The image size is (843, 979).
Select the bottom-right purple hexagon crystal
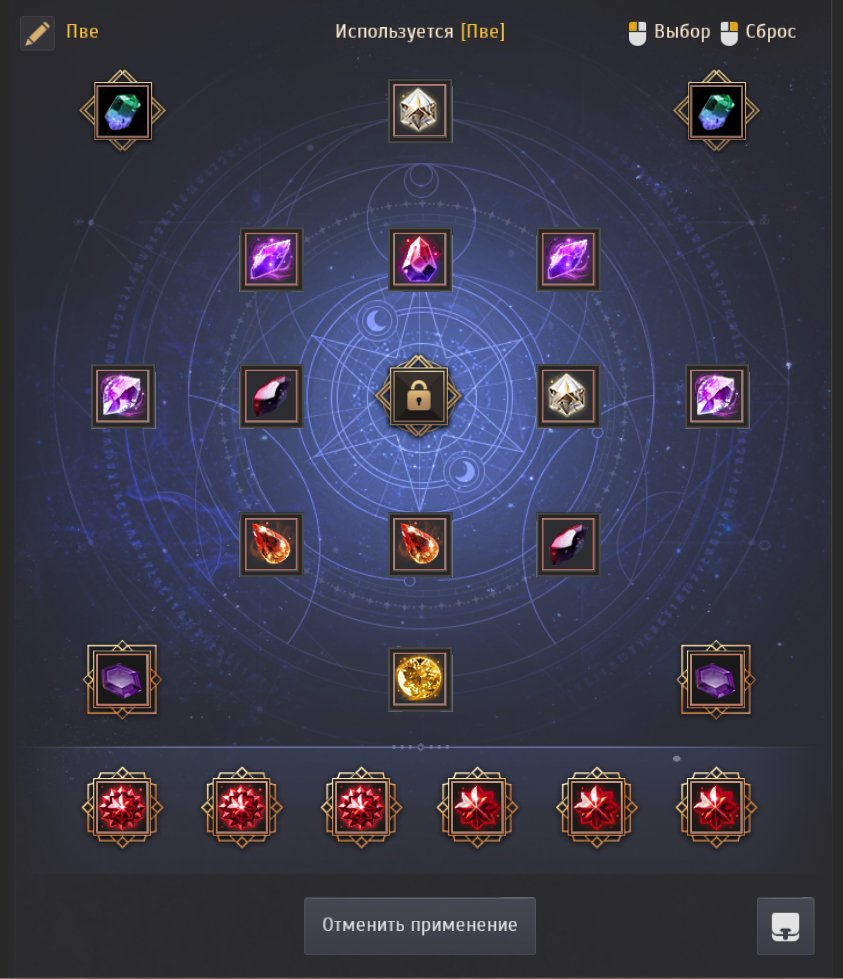pos(716,679)
